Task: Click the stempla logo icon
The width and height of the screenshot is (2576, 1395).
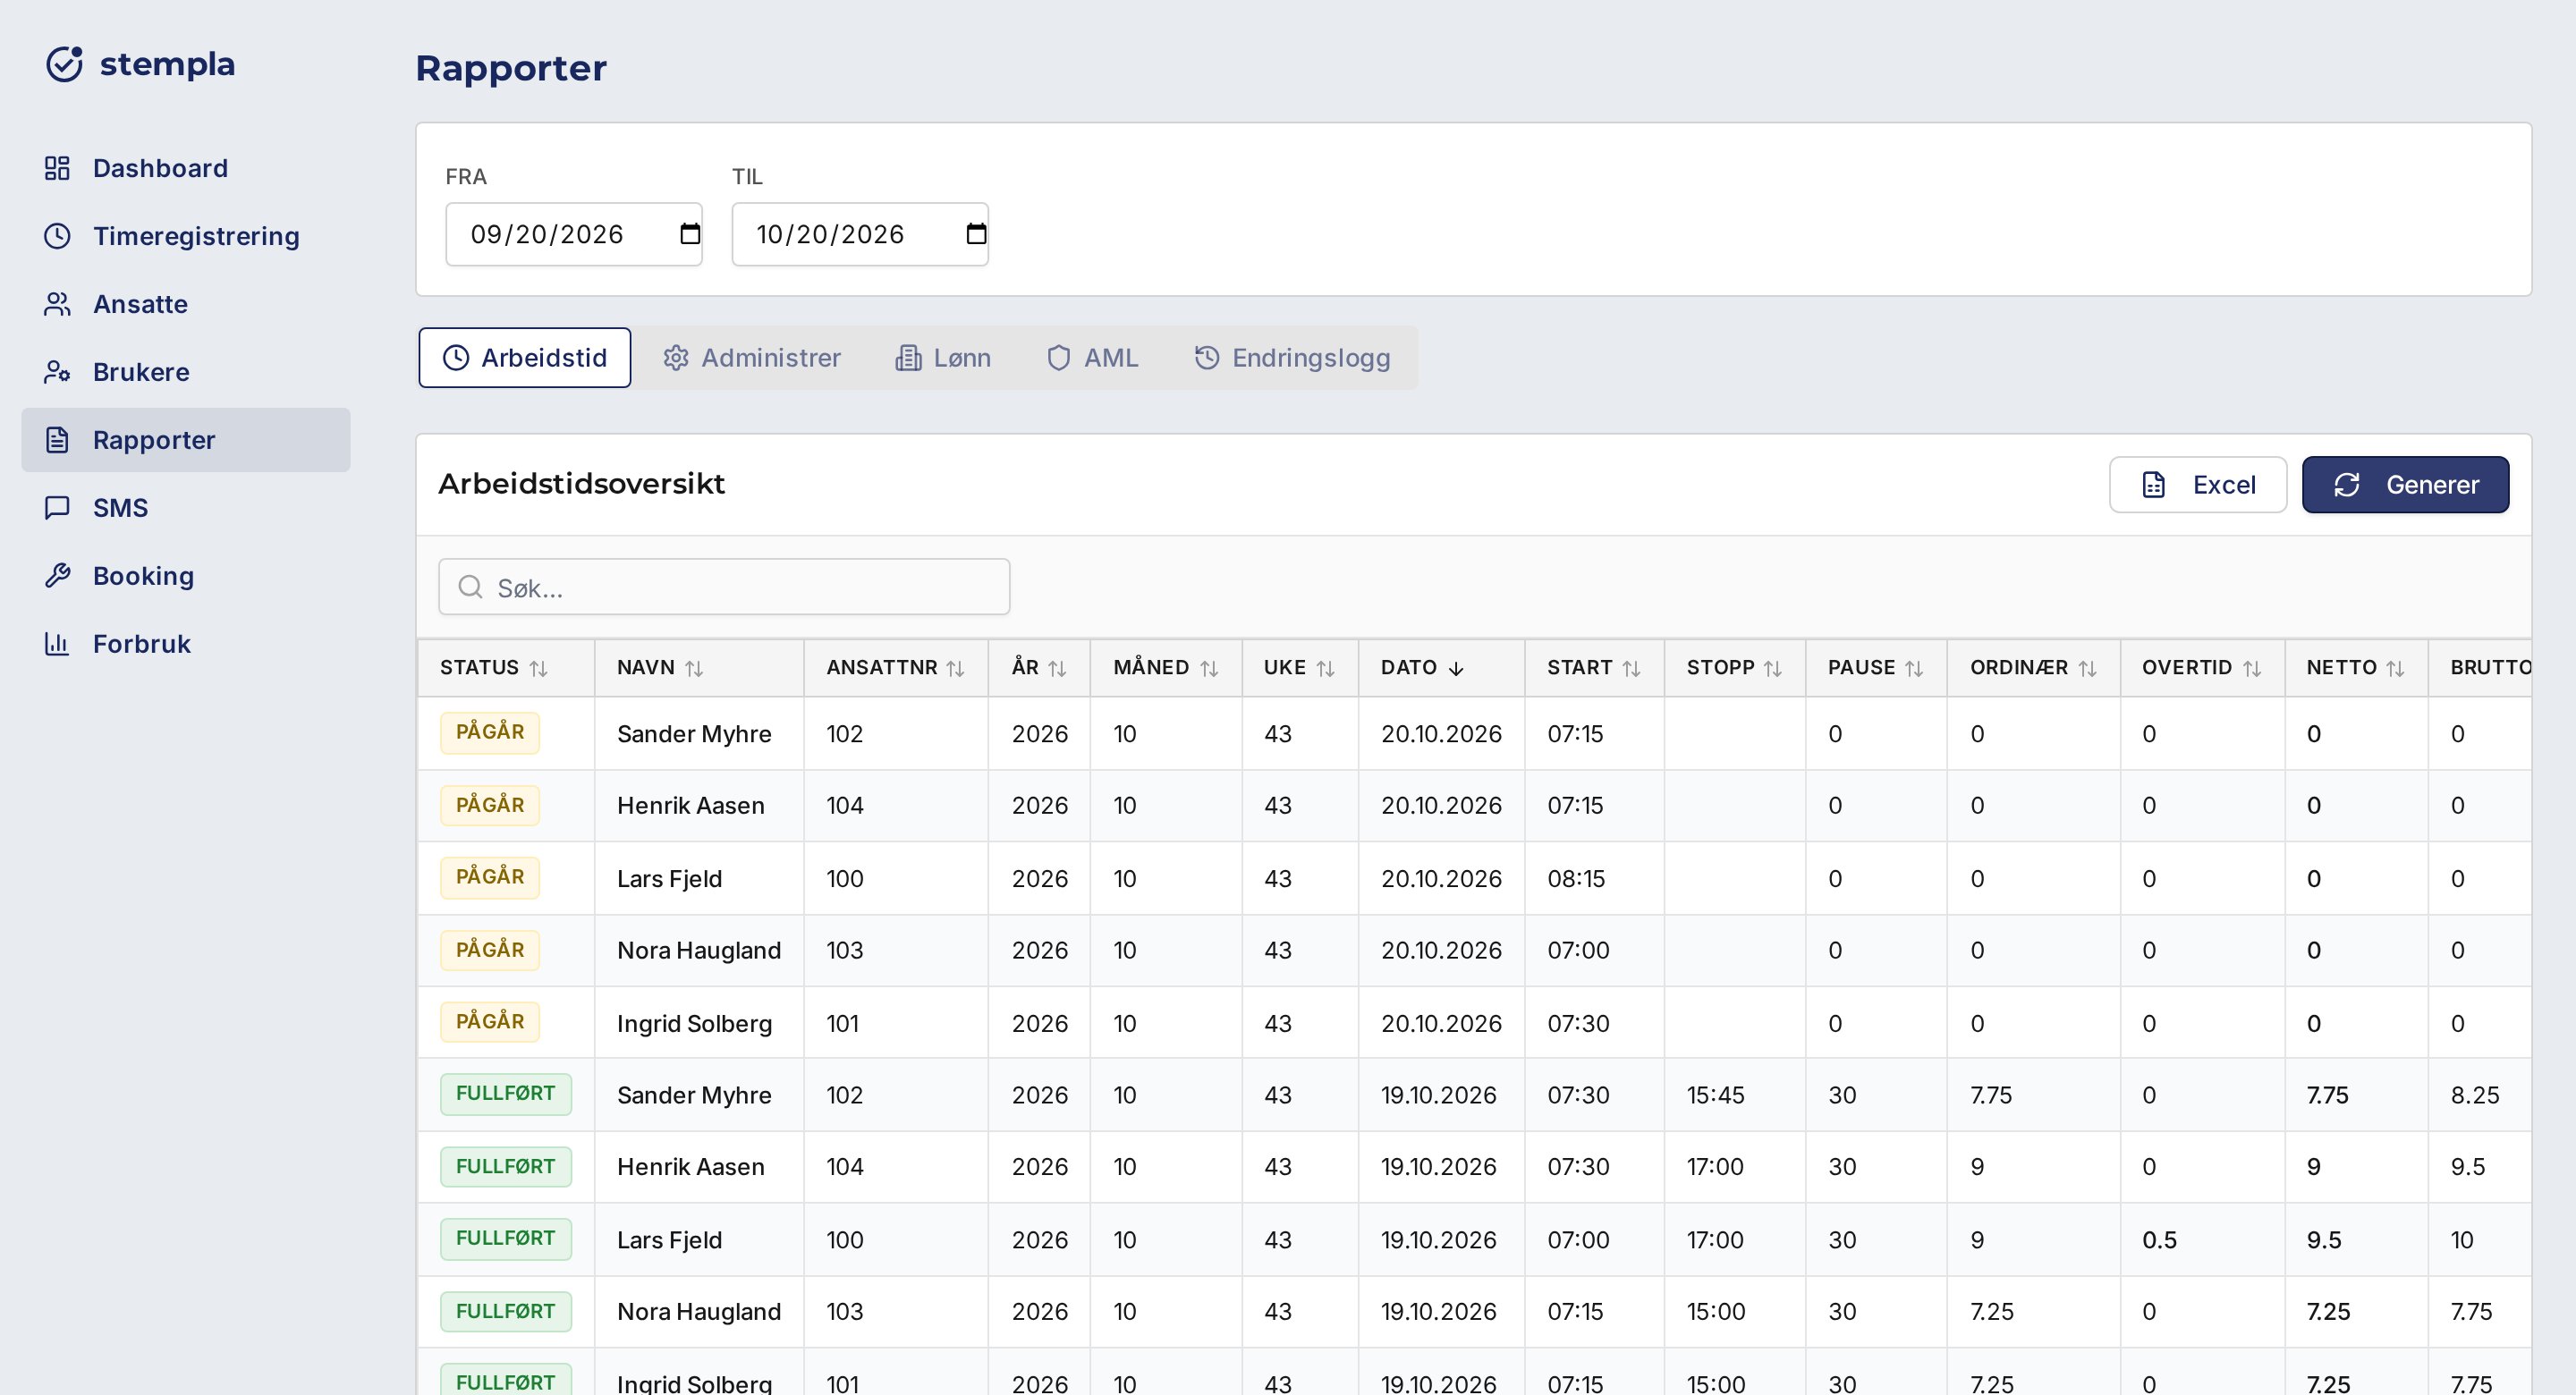Action: click(x=64, y=64)
